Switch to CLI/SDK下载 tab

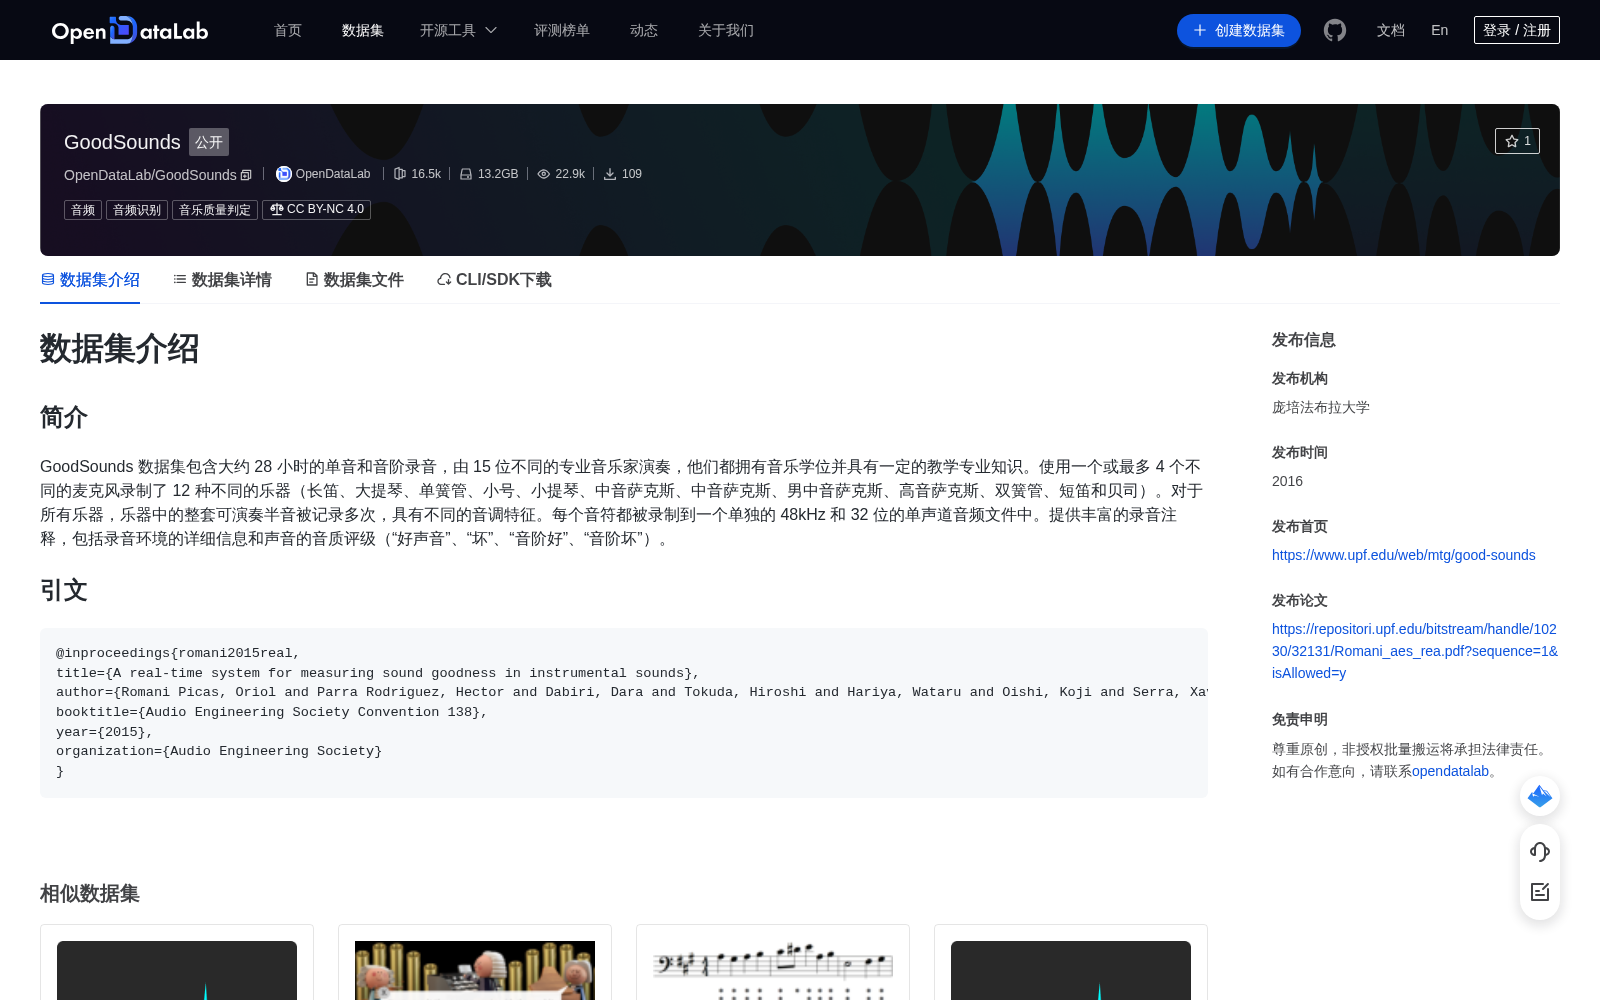pyautogui.click(x=494, y=280)
